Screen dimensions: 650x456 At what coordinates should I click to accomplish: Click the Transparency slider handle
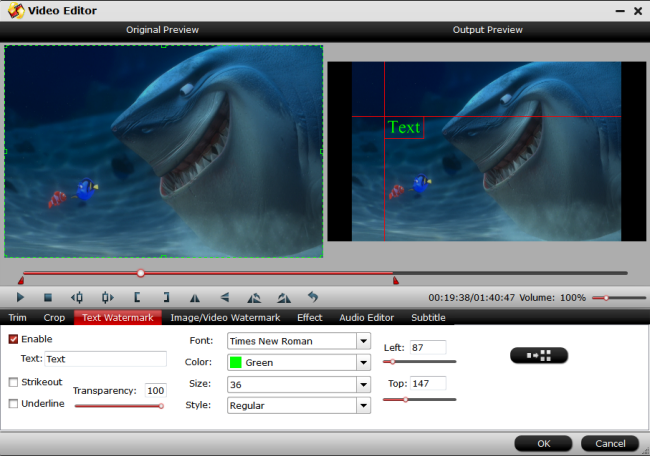(x=161, y=406)
